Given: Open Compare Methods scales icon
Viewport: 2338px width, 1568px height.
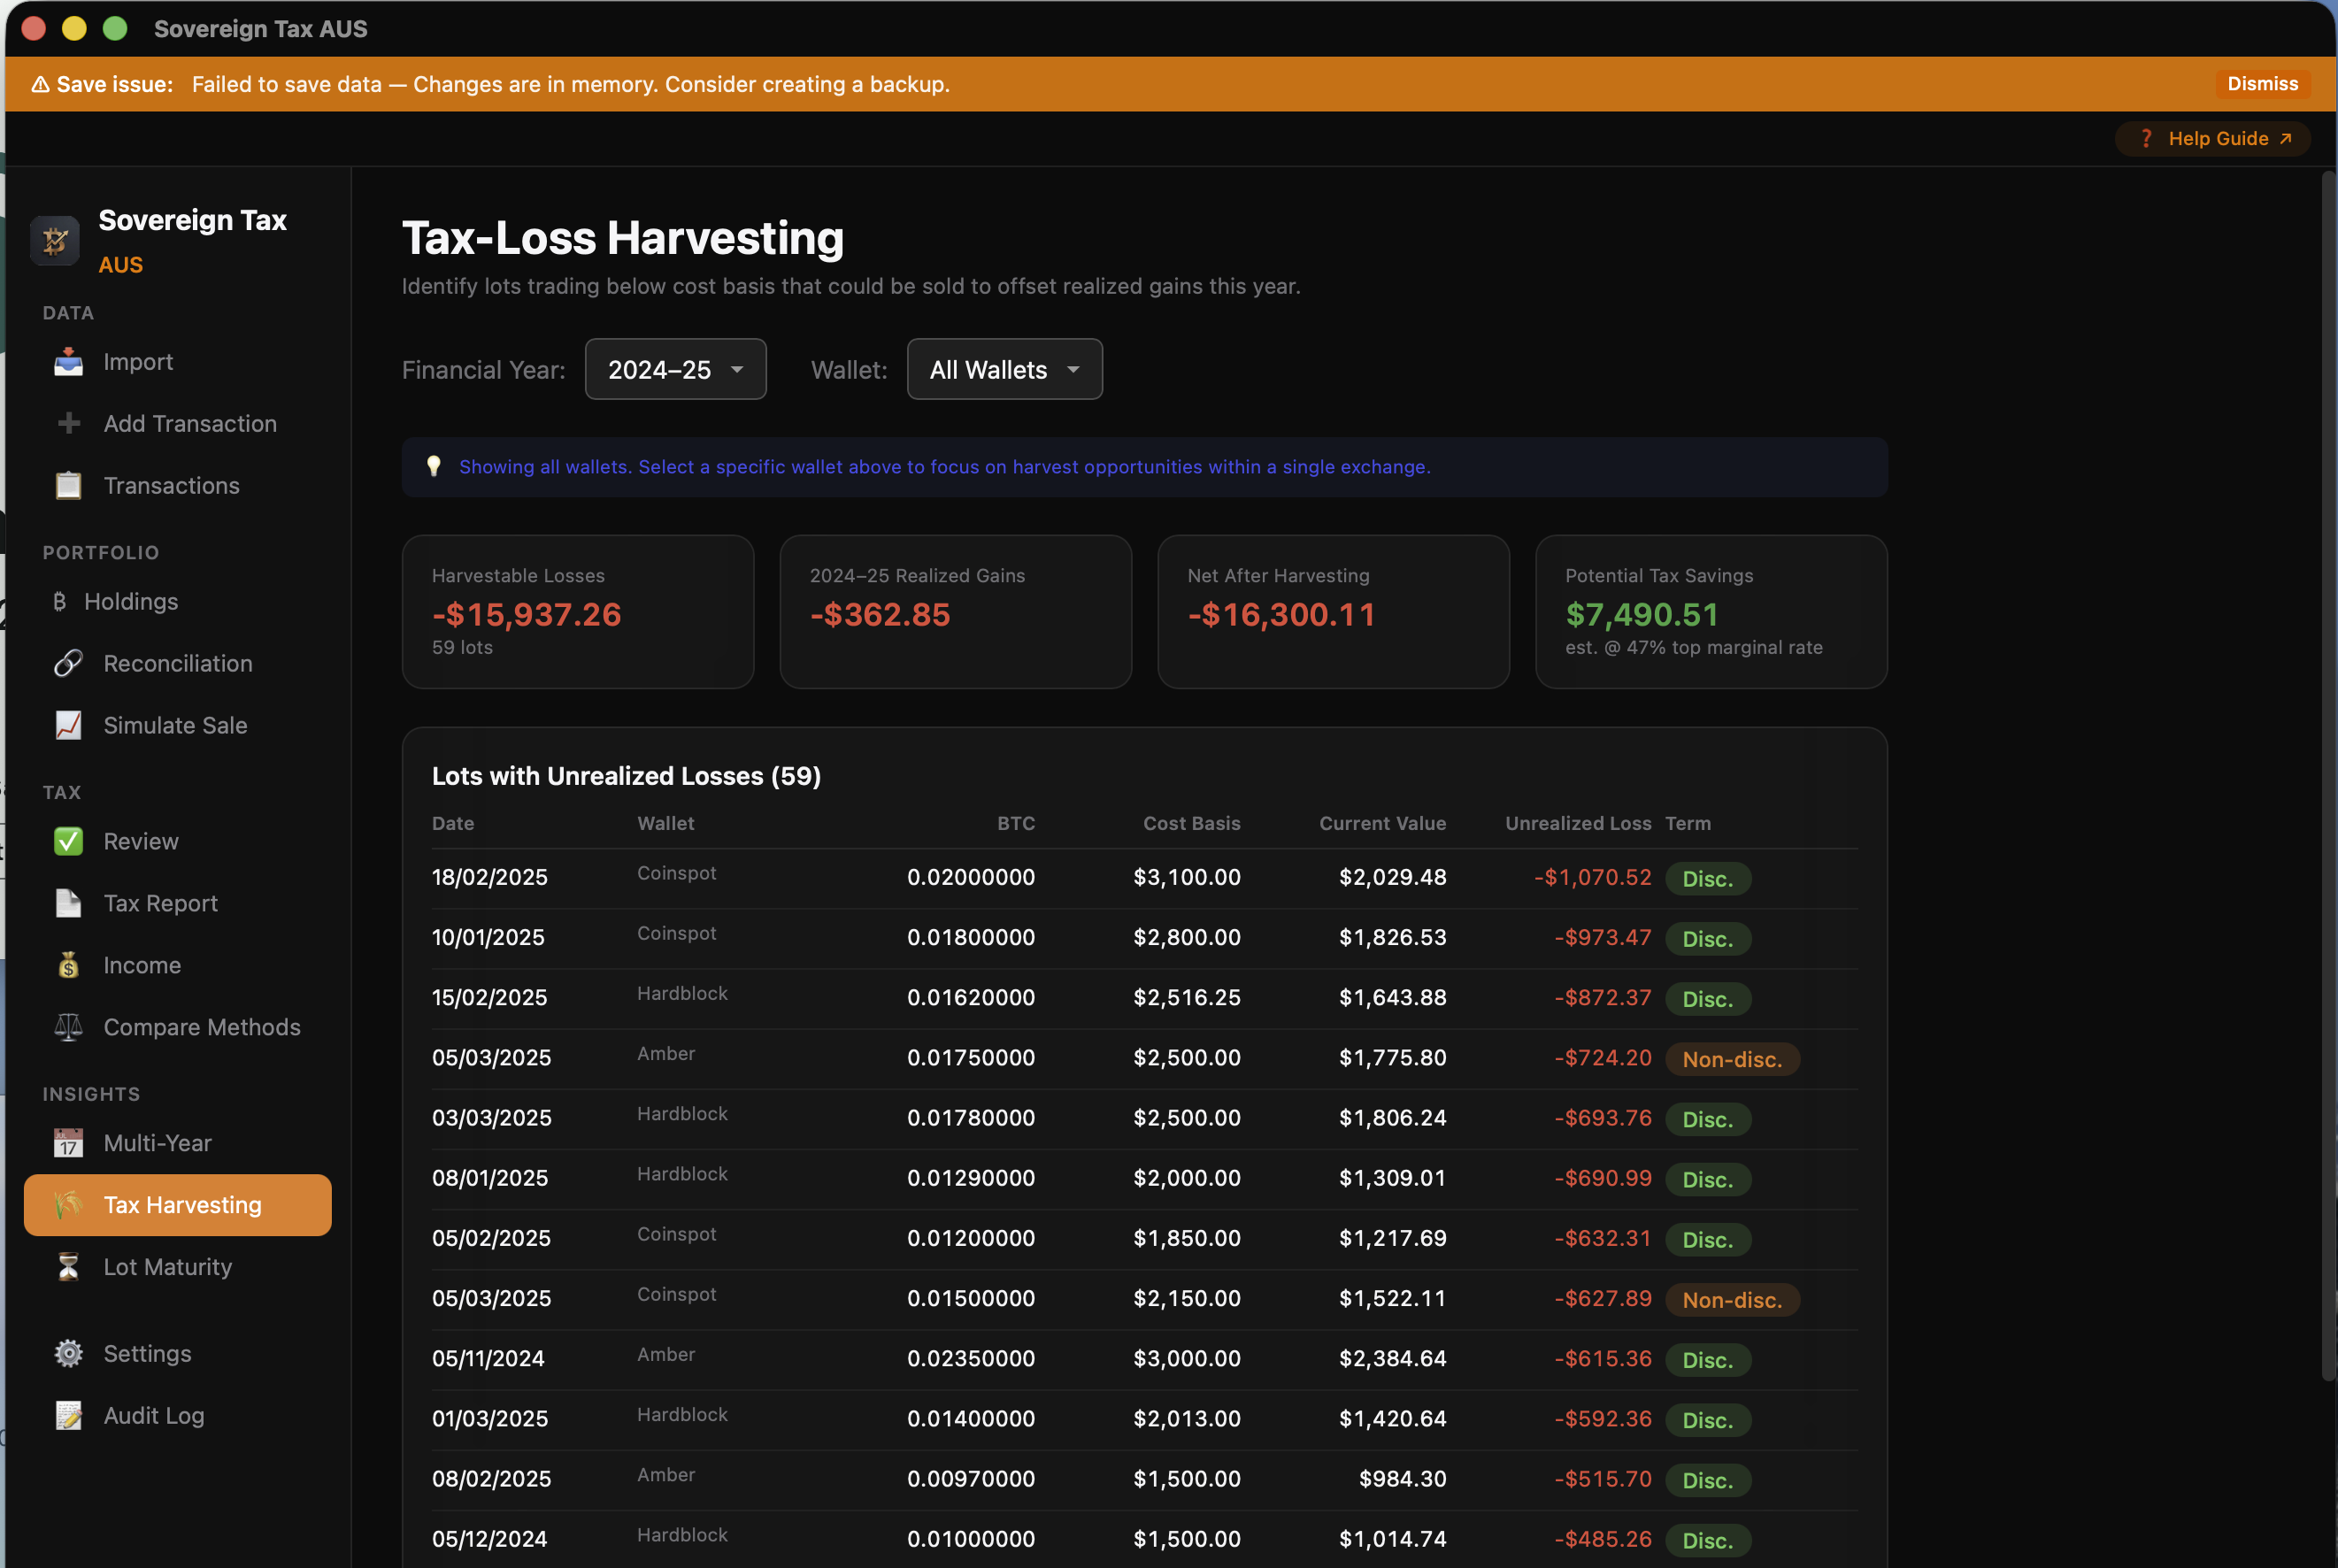Looking at the screenshot, I should [67, 1027].
